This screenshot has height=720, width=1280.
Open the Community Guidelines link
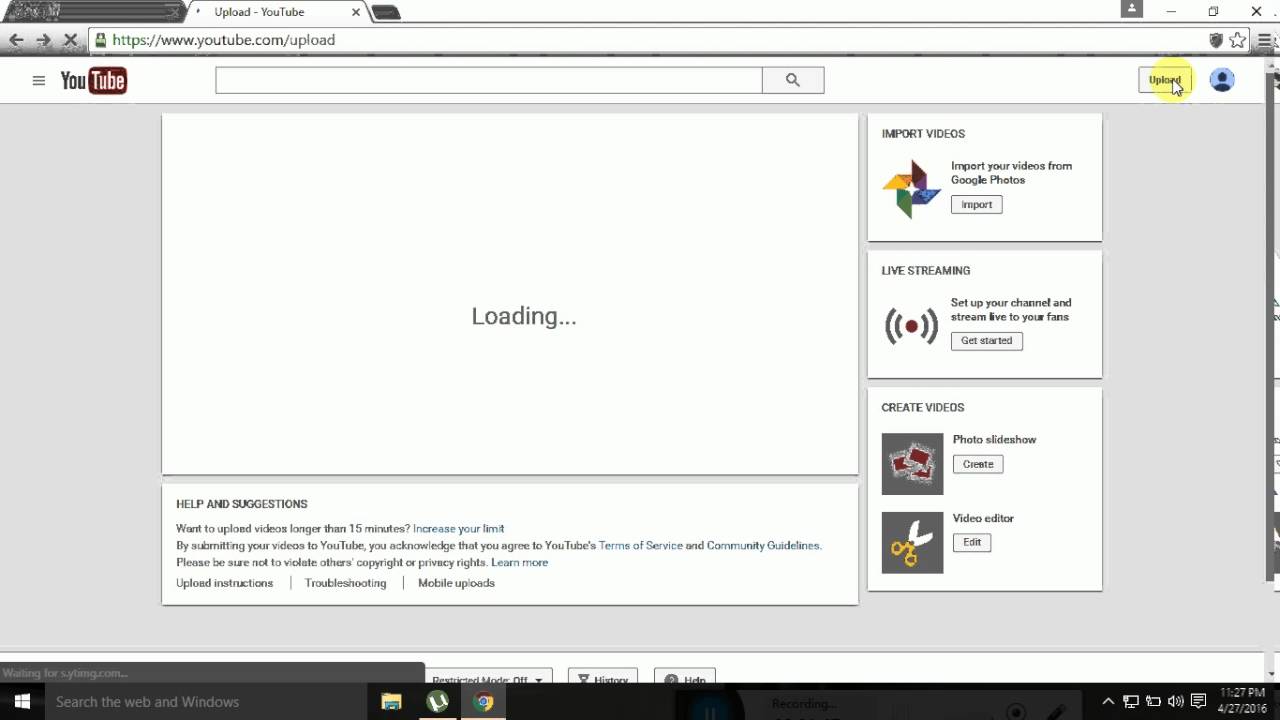(x=764, y=545)
